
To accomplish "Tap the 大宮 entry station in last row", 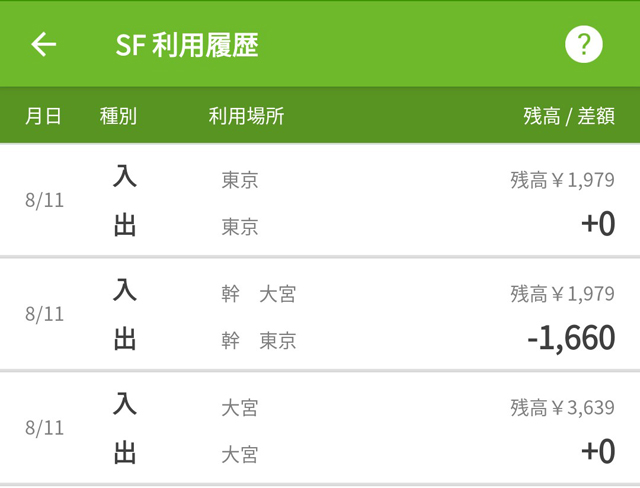I will [x=240, y=408].
